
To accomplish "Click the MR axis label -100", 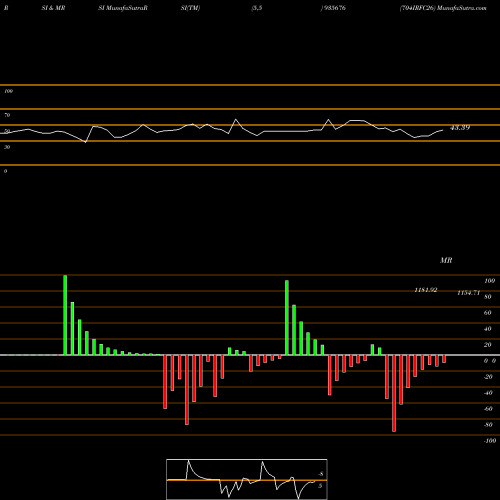I will [x=490, y=441].
